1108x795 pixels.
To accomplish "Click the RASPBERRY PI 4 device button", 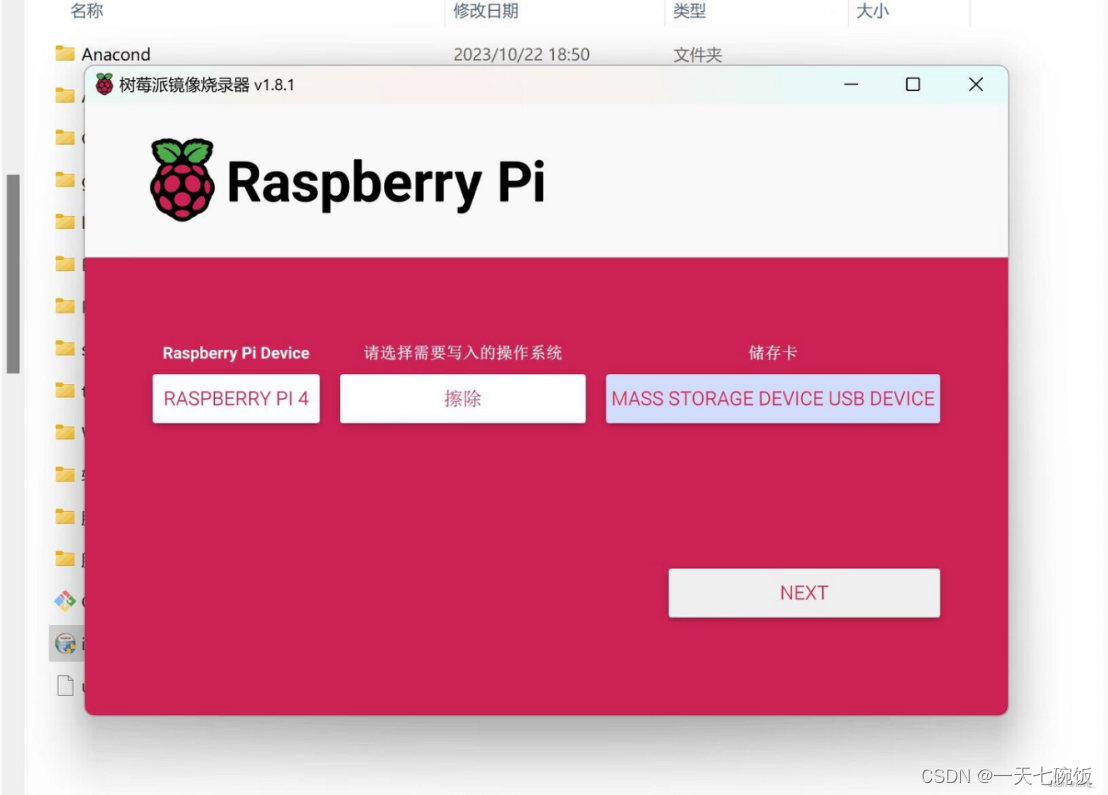I will [x=236, y=399].
